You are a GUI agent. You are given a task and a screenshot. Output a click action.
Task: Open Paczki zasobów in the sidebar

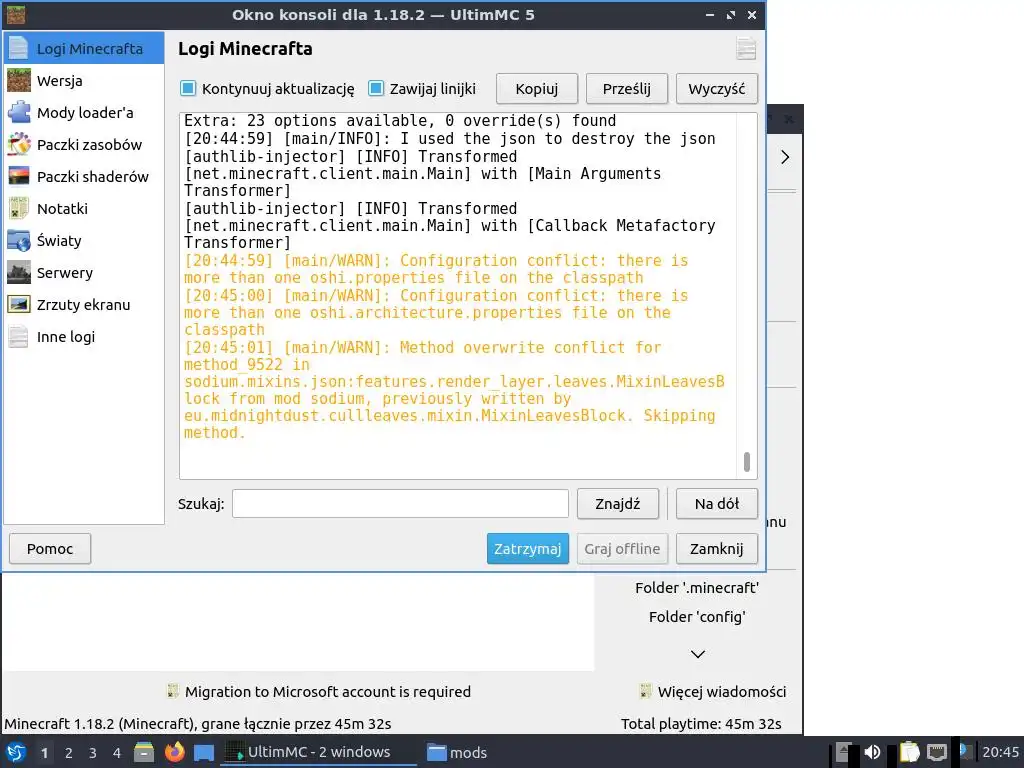[x=84, y=145]
